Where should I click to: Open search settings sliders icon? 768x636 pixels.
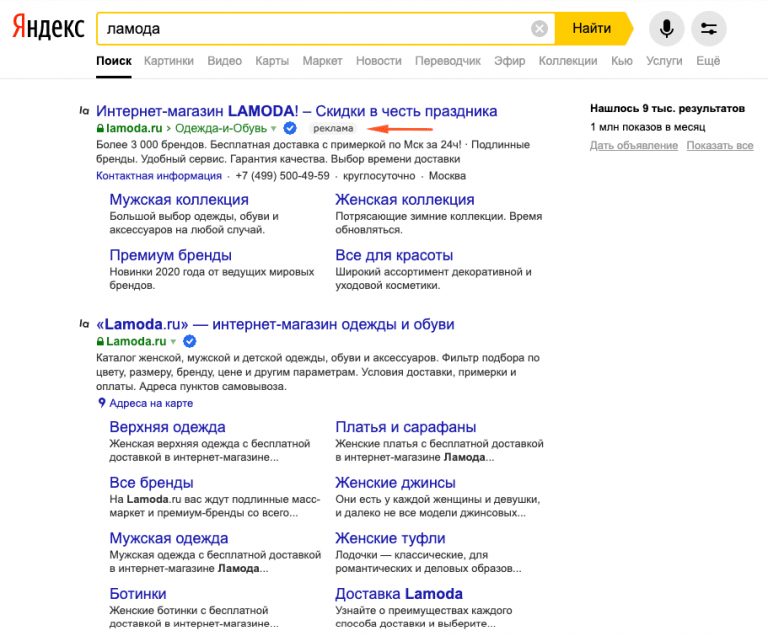(708, 28)
